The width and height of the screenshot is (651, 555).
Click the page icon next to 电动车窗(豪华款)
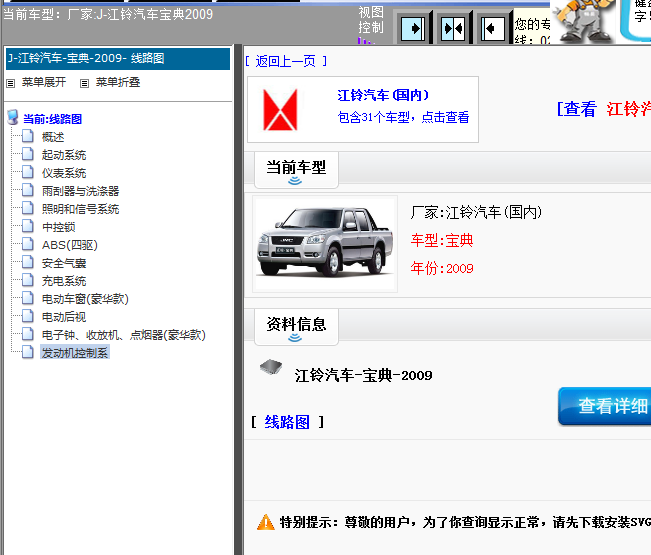[x=28, y=298]
